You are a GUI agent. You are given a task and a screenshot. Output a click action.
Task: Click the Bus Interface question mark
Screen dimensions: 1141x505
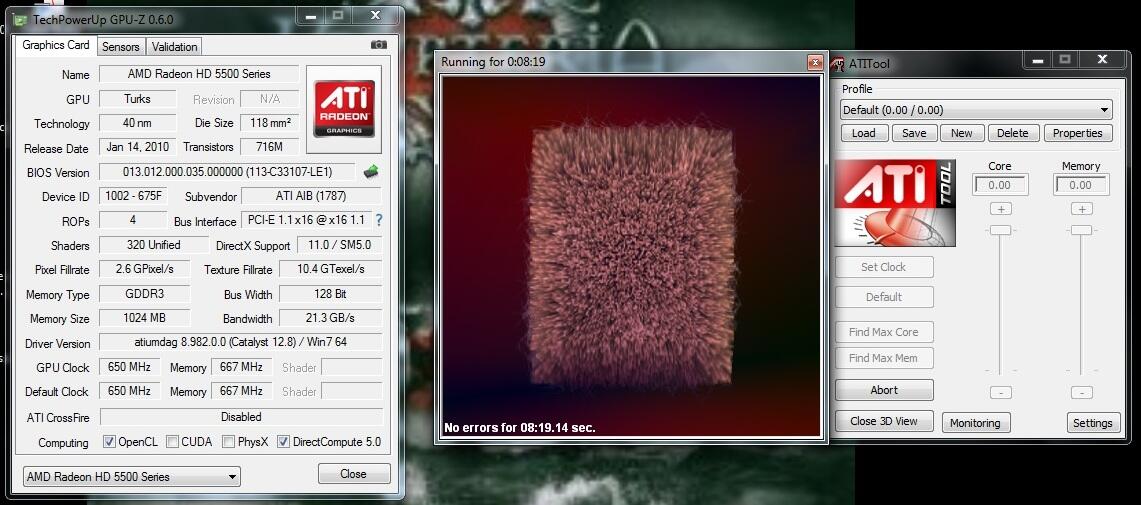click(378, 220)
